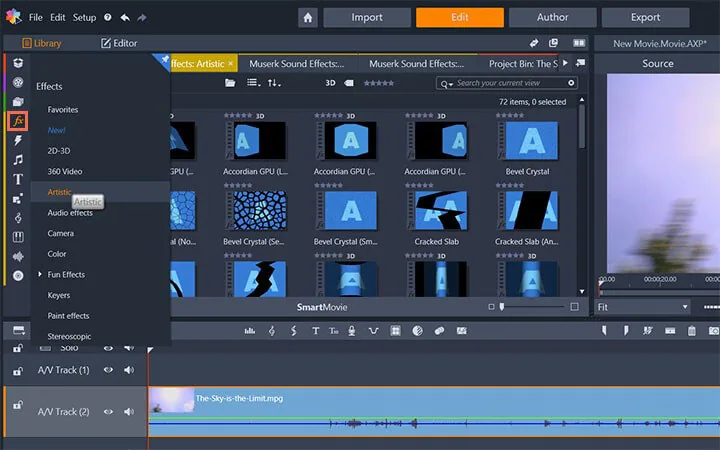
Task: Open the music note Sound icon in sidebar
Action: tap(18, 159)
